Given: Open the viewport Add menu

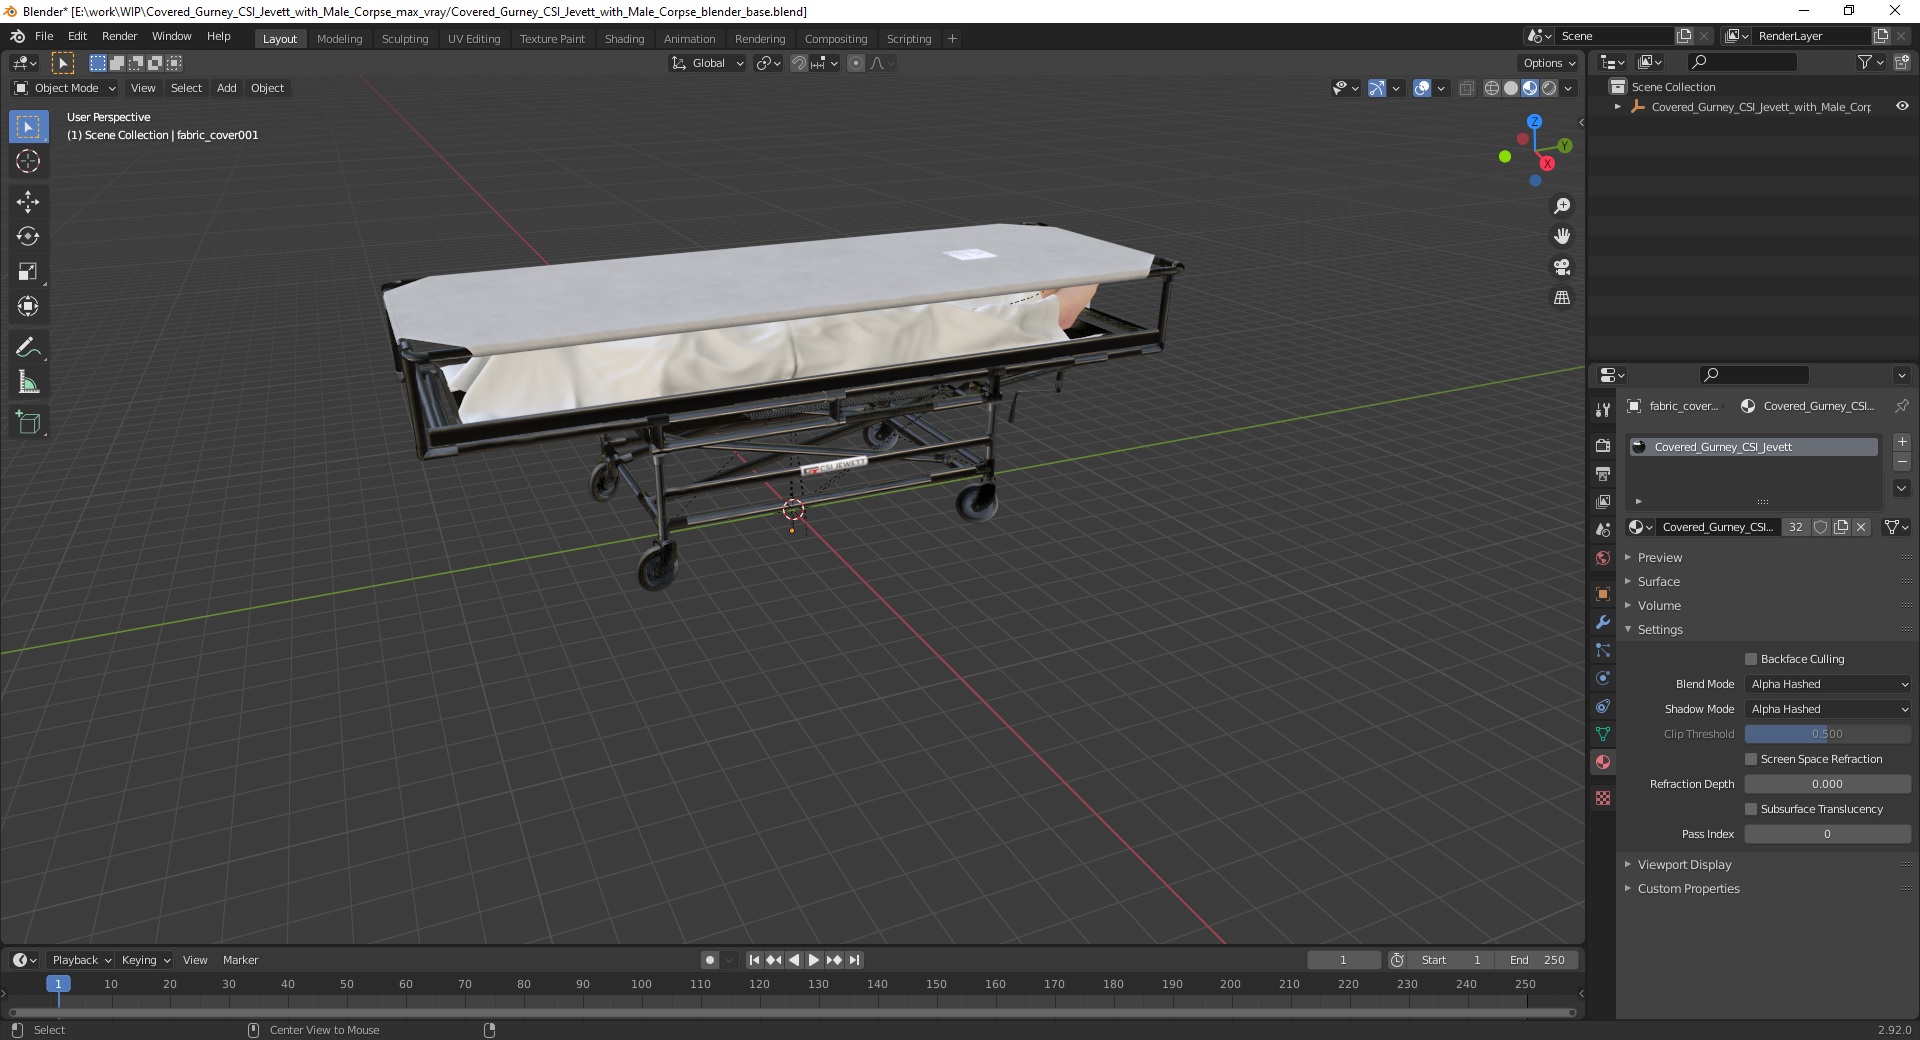Looking at the screenshot, I should coord(227,88).
